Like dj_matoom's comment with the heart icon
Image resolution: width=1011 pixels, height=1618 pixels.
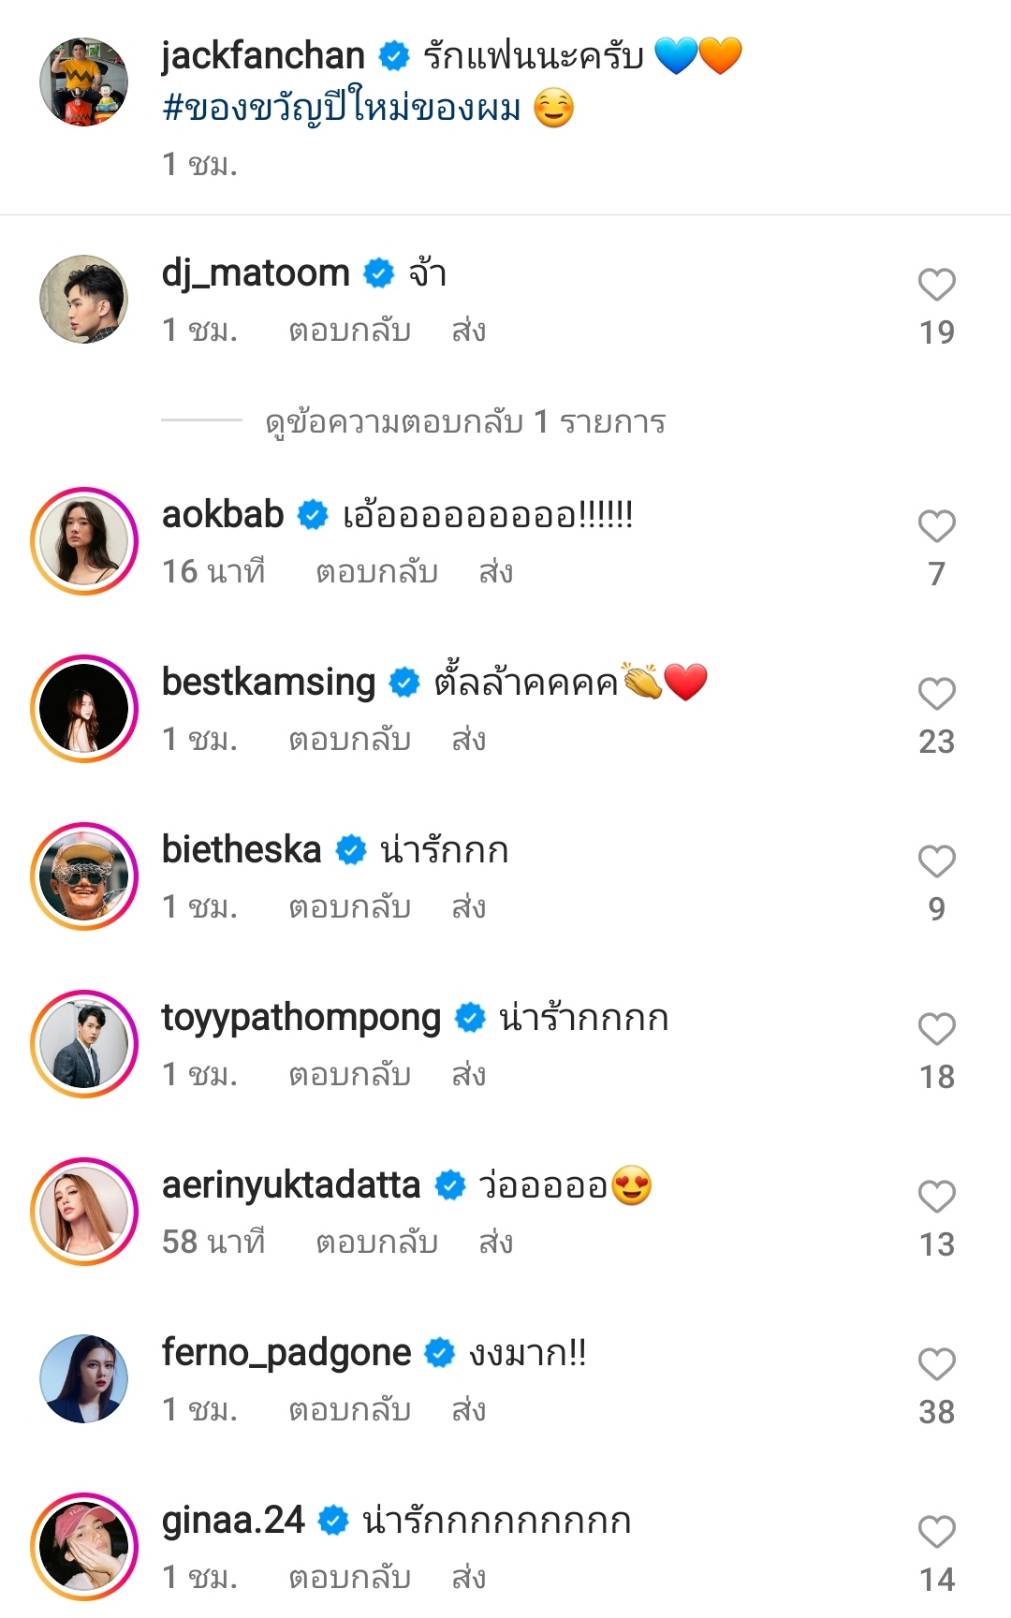pyautogui.click(x=936, y=285)
